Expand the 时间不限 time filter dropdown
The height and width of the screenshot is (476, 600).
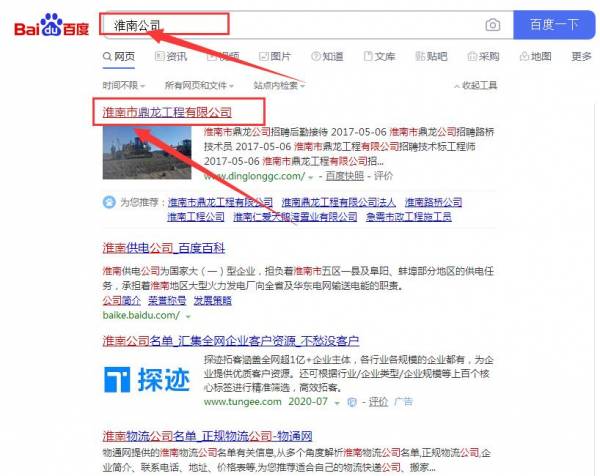[124, 85]
